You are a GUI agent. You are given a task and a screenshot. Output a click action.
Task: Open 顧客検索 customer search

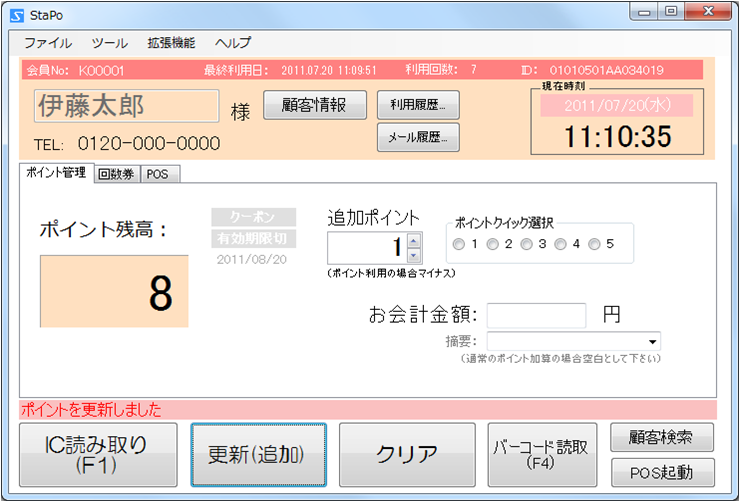pyautogui.click(x=662, y=437)
